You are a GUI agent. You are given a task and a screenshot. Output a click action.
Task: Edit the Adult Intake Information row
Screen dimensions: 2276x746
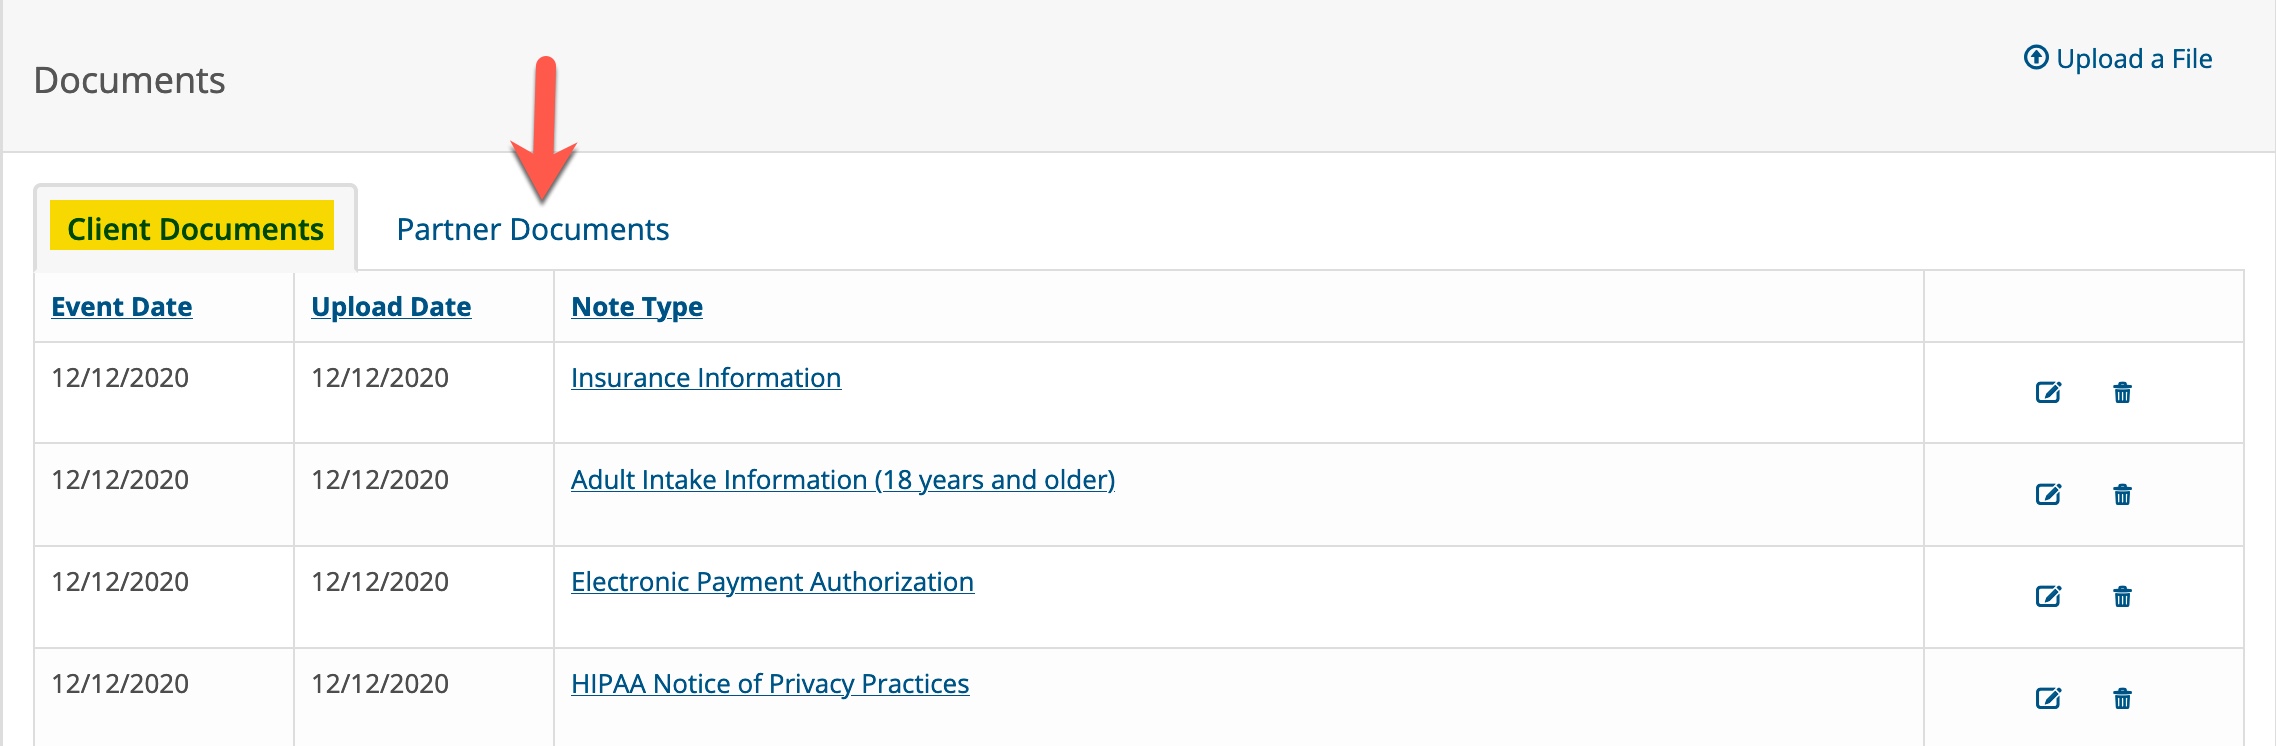2048,494
